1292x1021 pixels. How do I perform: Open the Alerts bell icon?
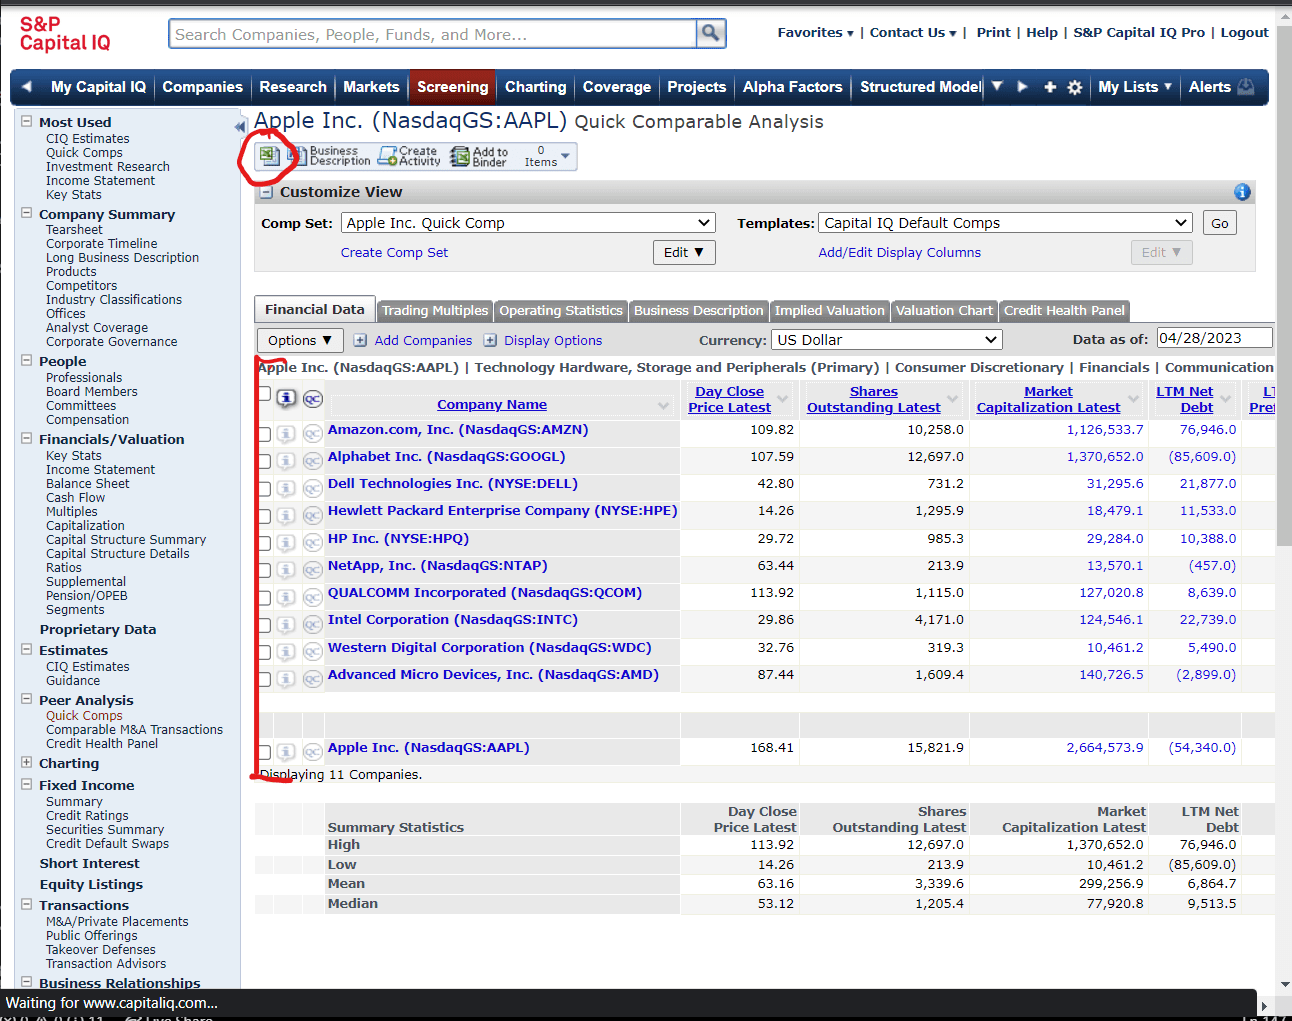pos(1248,87)
